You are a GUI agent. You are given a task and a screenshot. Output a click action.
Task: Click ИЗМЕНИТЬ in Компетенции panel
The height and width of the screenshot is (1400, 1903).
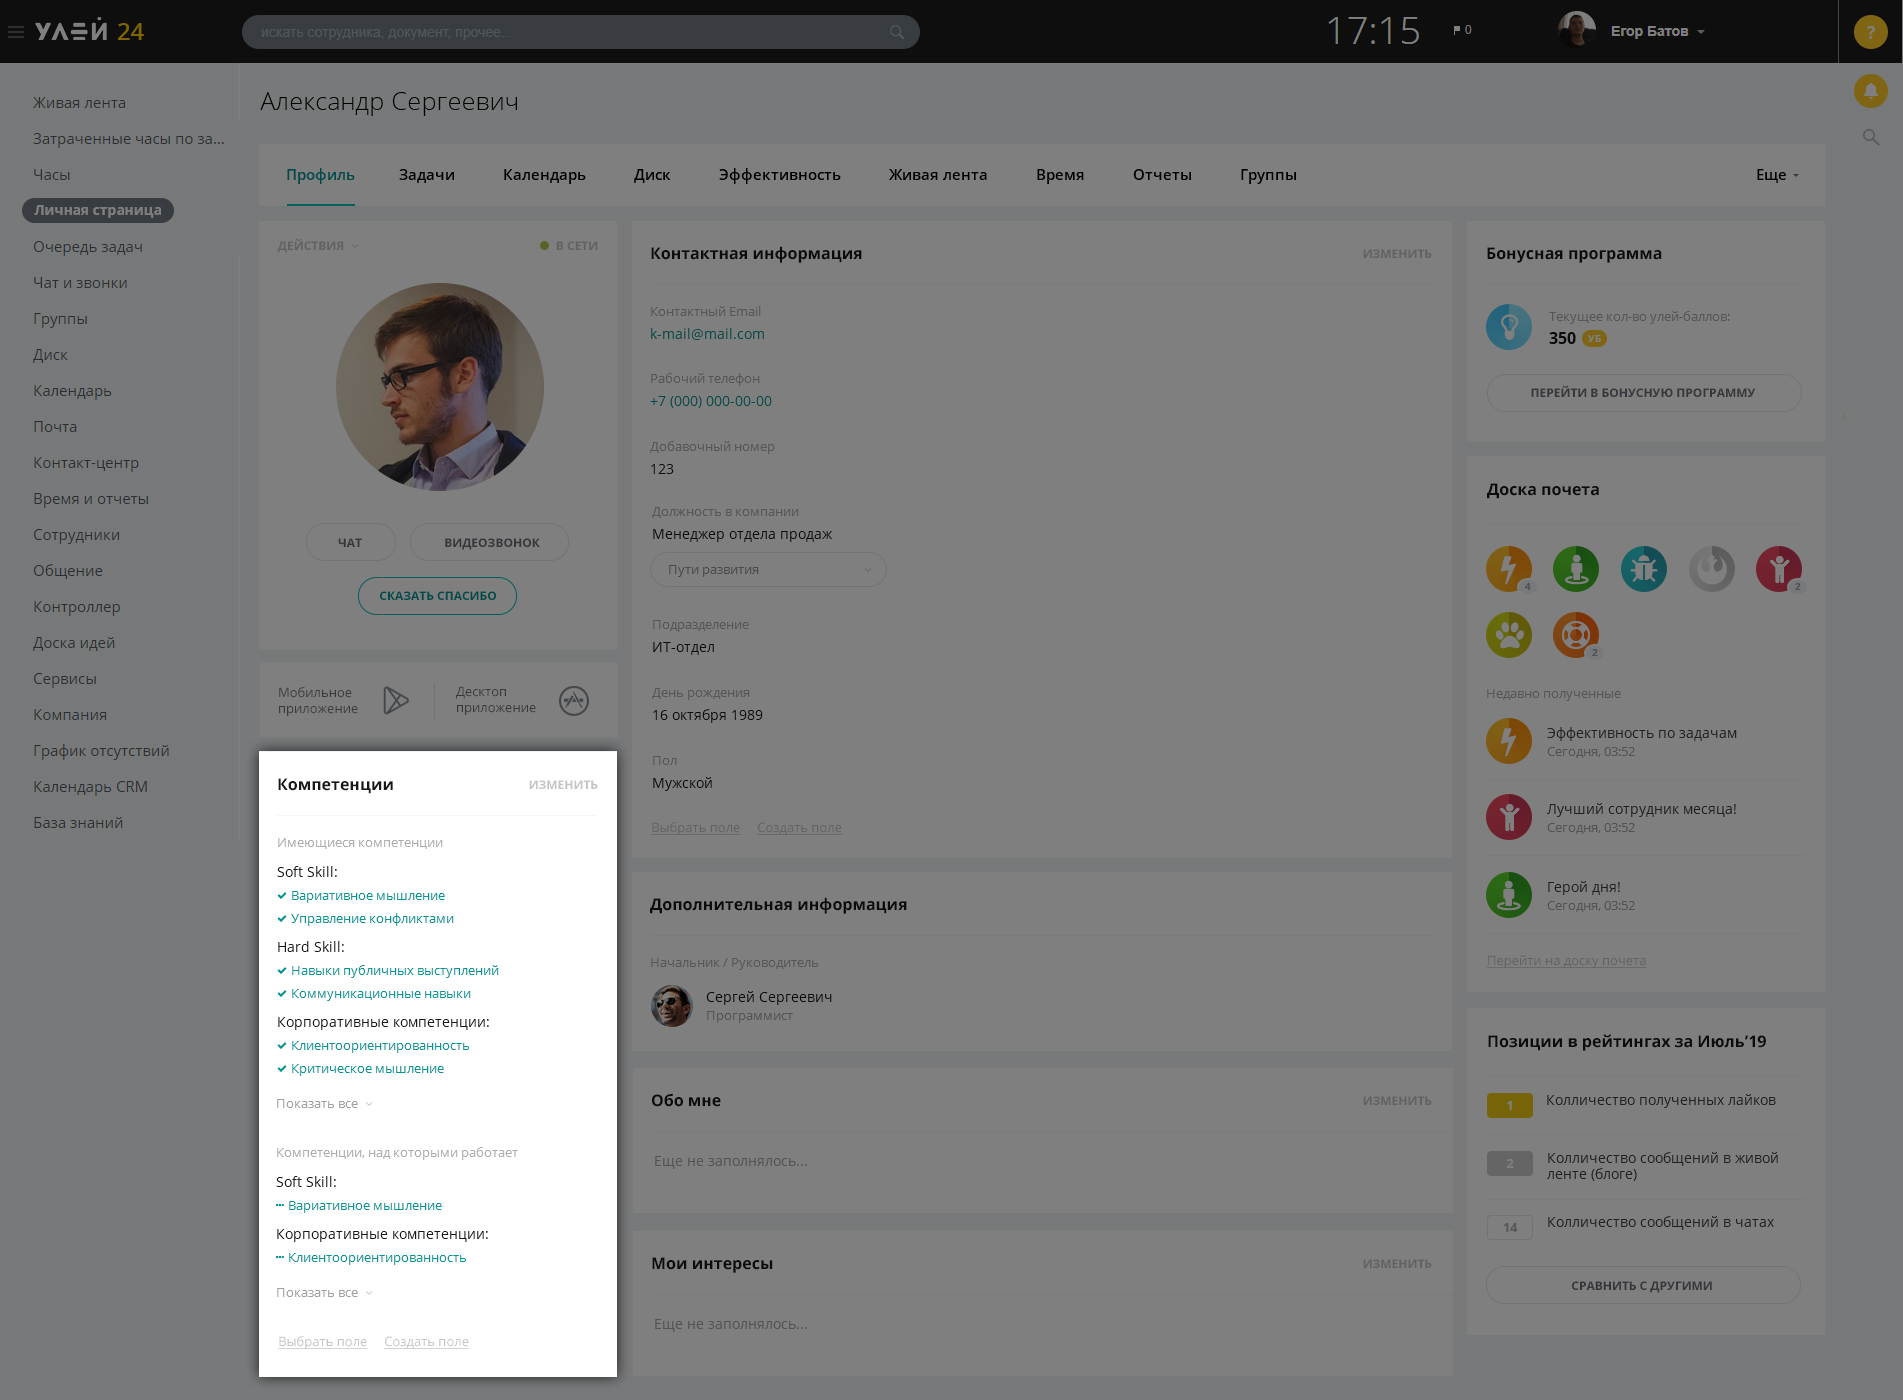pos(563,785)
